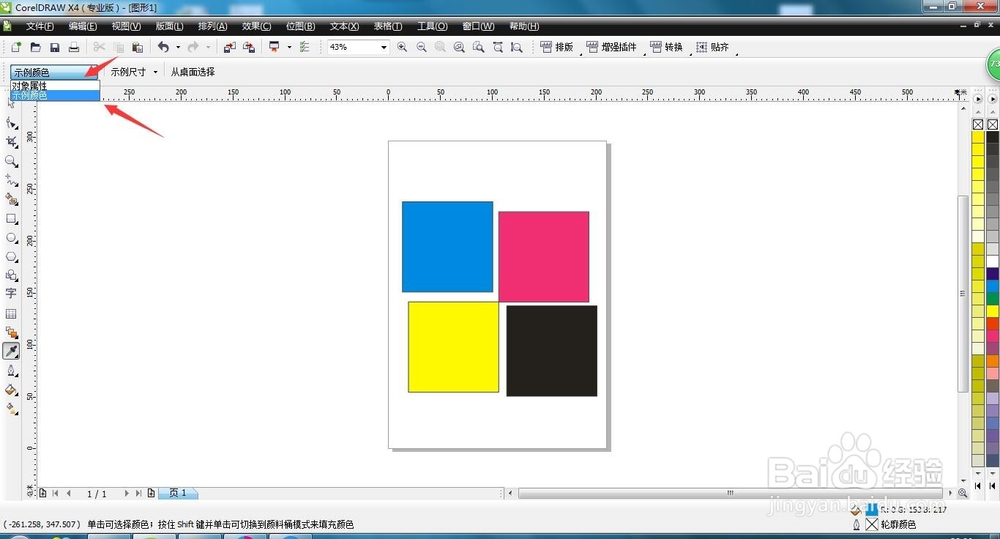Select the Rectangle tool
Image resolution: width=1000 pixels, height=539 pixels.
(11, 219)
